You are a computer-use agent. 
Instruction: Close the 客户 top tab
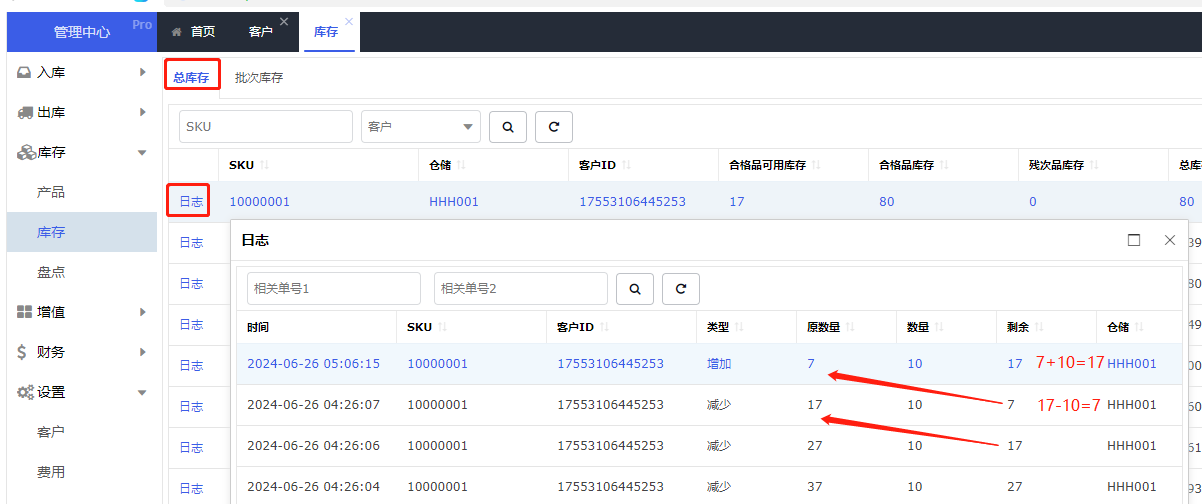(284, 21)
